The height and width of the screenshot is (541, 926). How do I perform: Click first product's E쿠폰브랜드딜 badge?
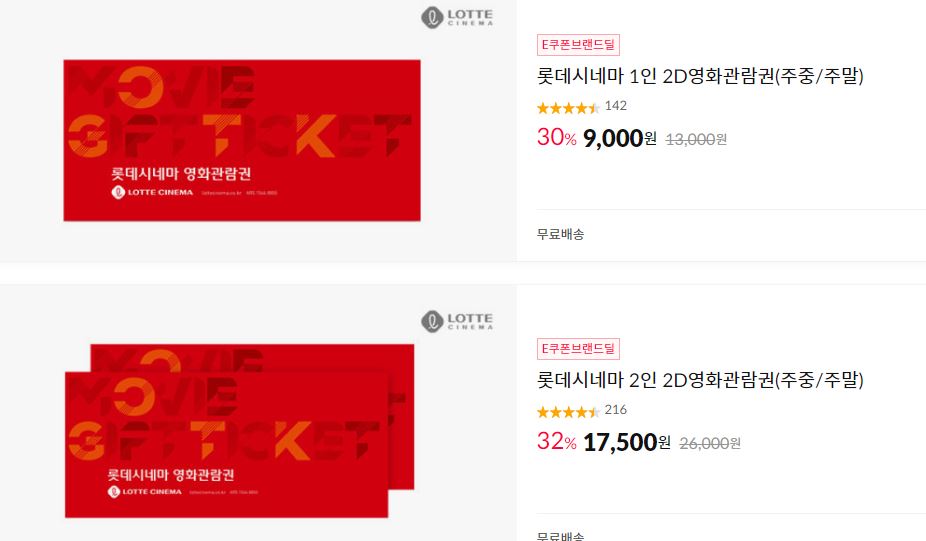578,45
